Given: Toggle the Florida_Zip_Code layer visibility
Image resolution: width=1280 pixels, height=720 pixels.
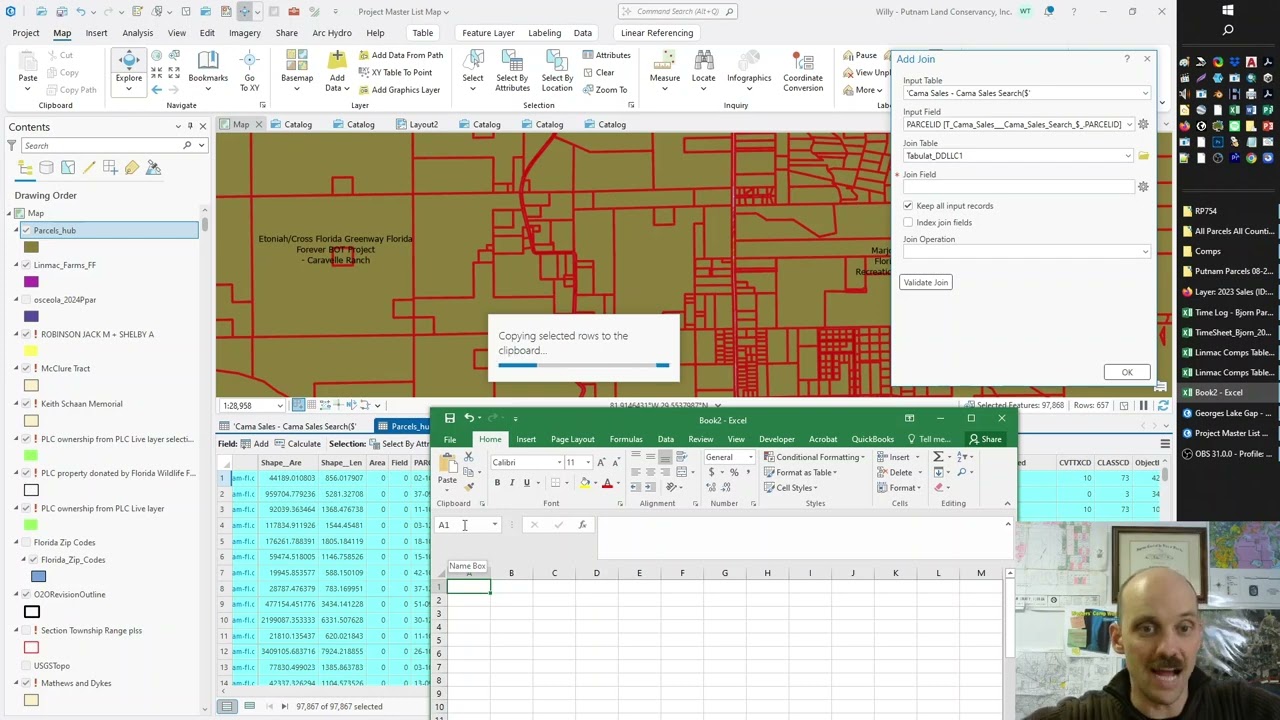Looking at the screenshot, I should tap(34, 560).
